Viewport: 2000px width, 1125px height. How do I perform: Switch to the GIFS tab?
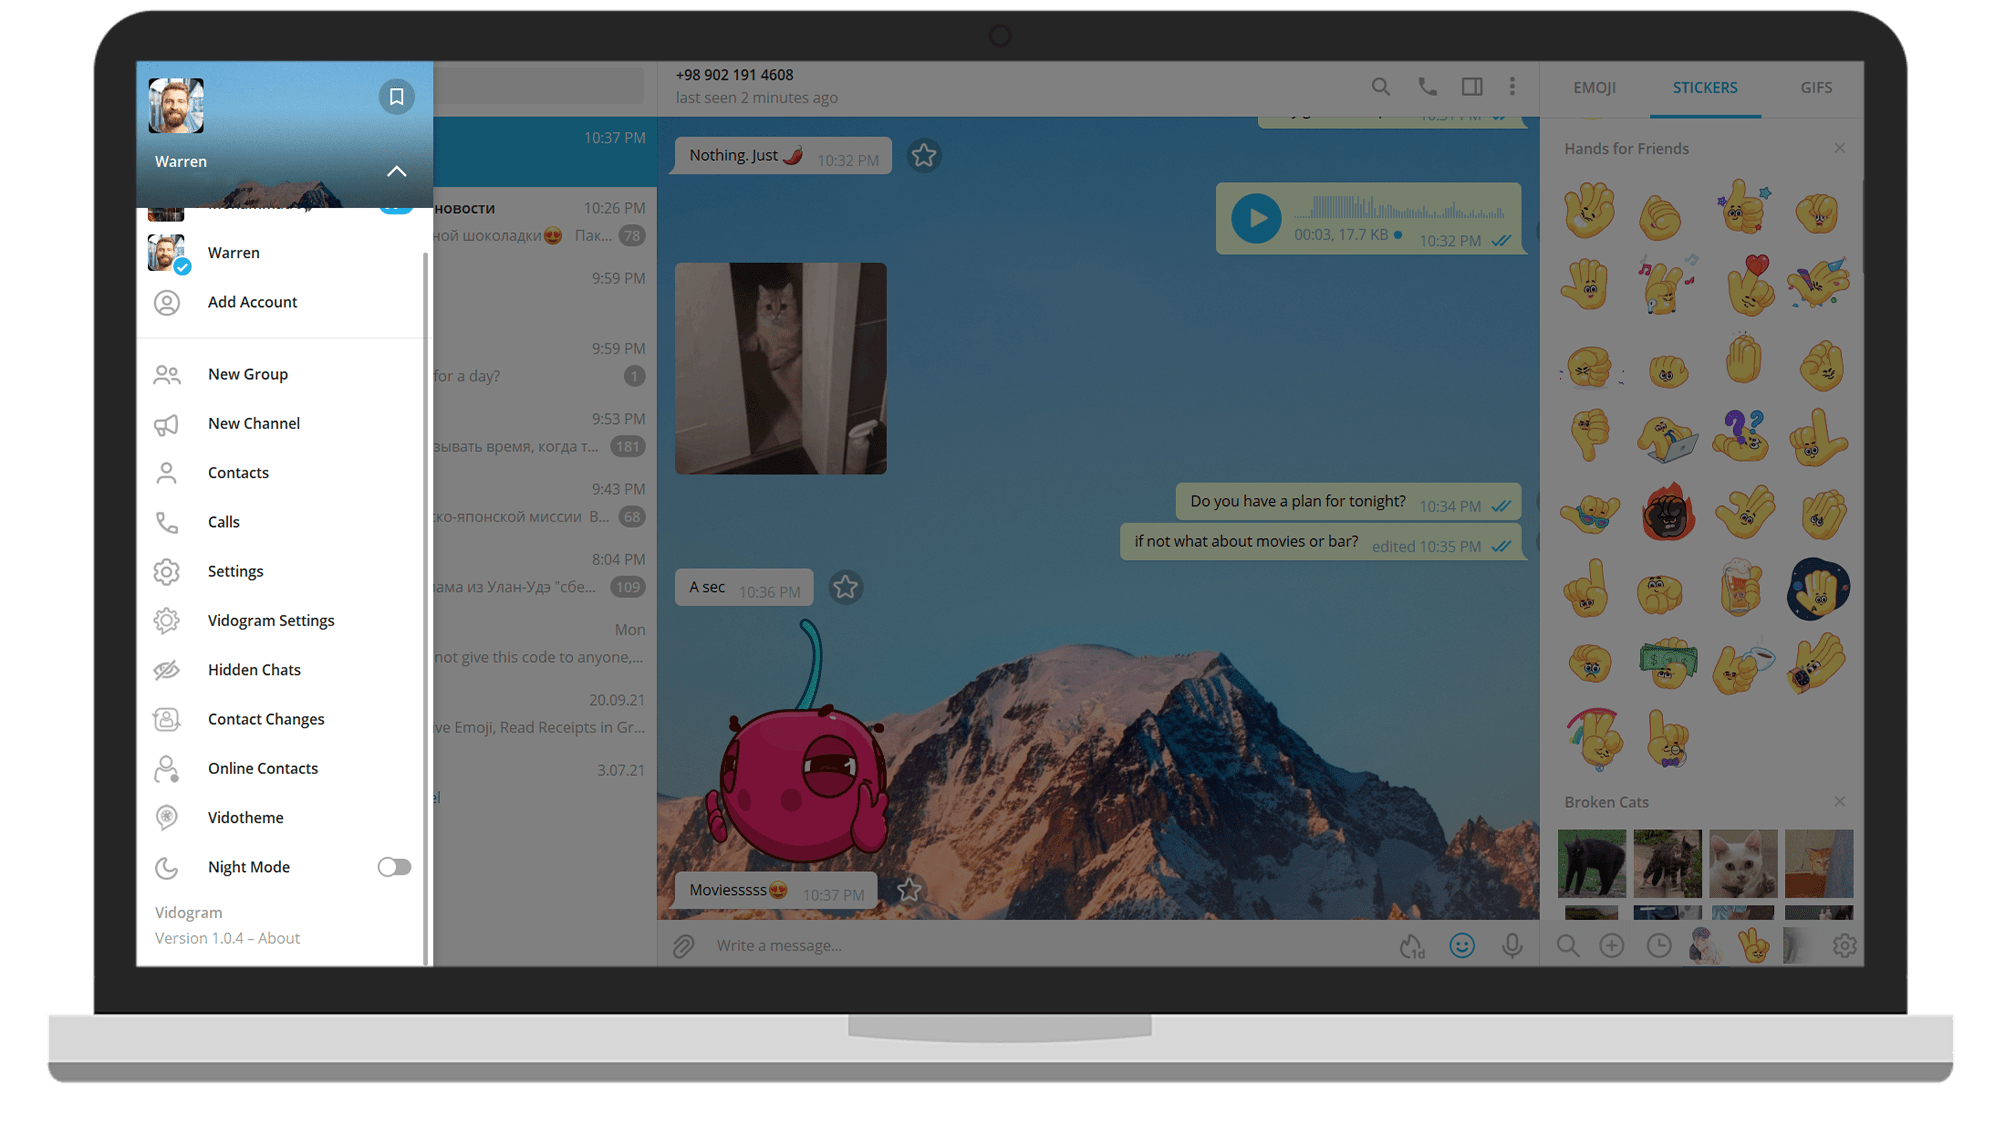[1816, 88]
